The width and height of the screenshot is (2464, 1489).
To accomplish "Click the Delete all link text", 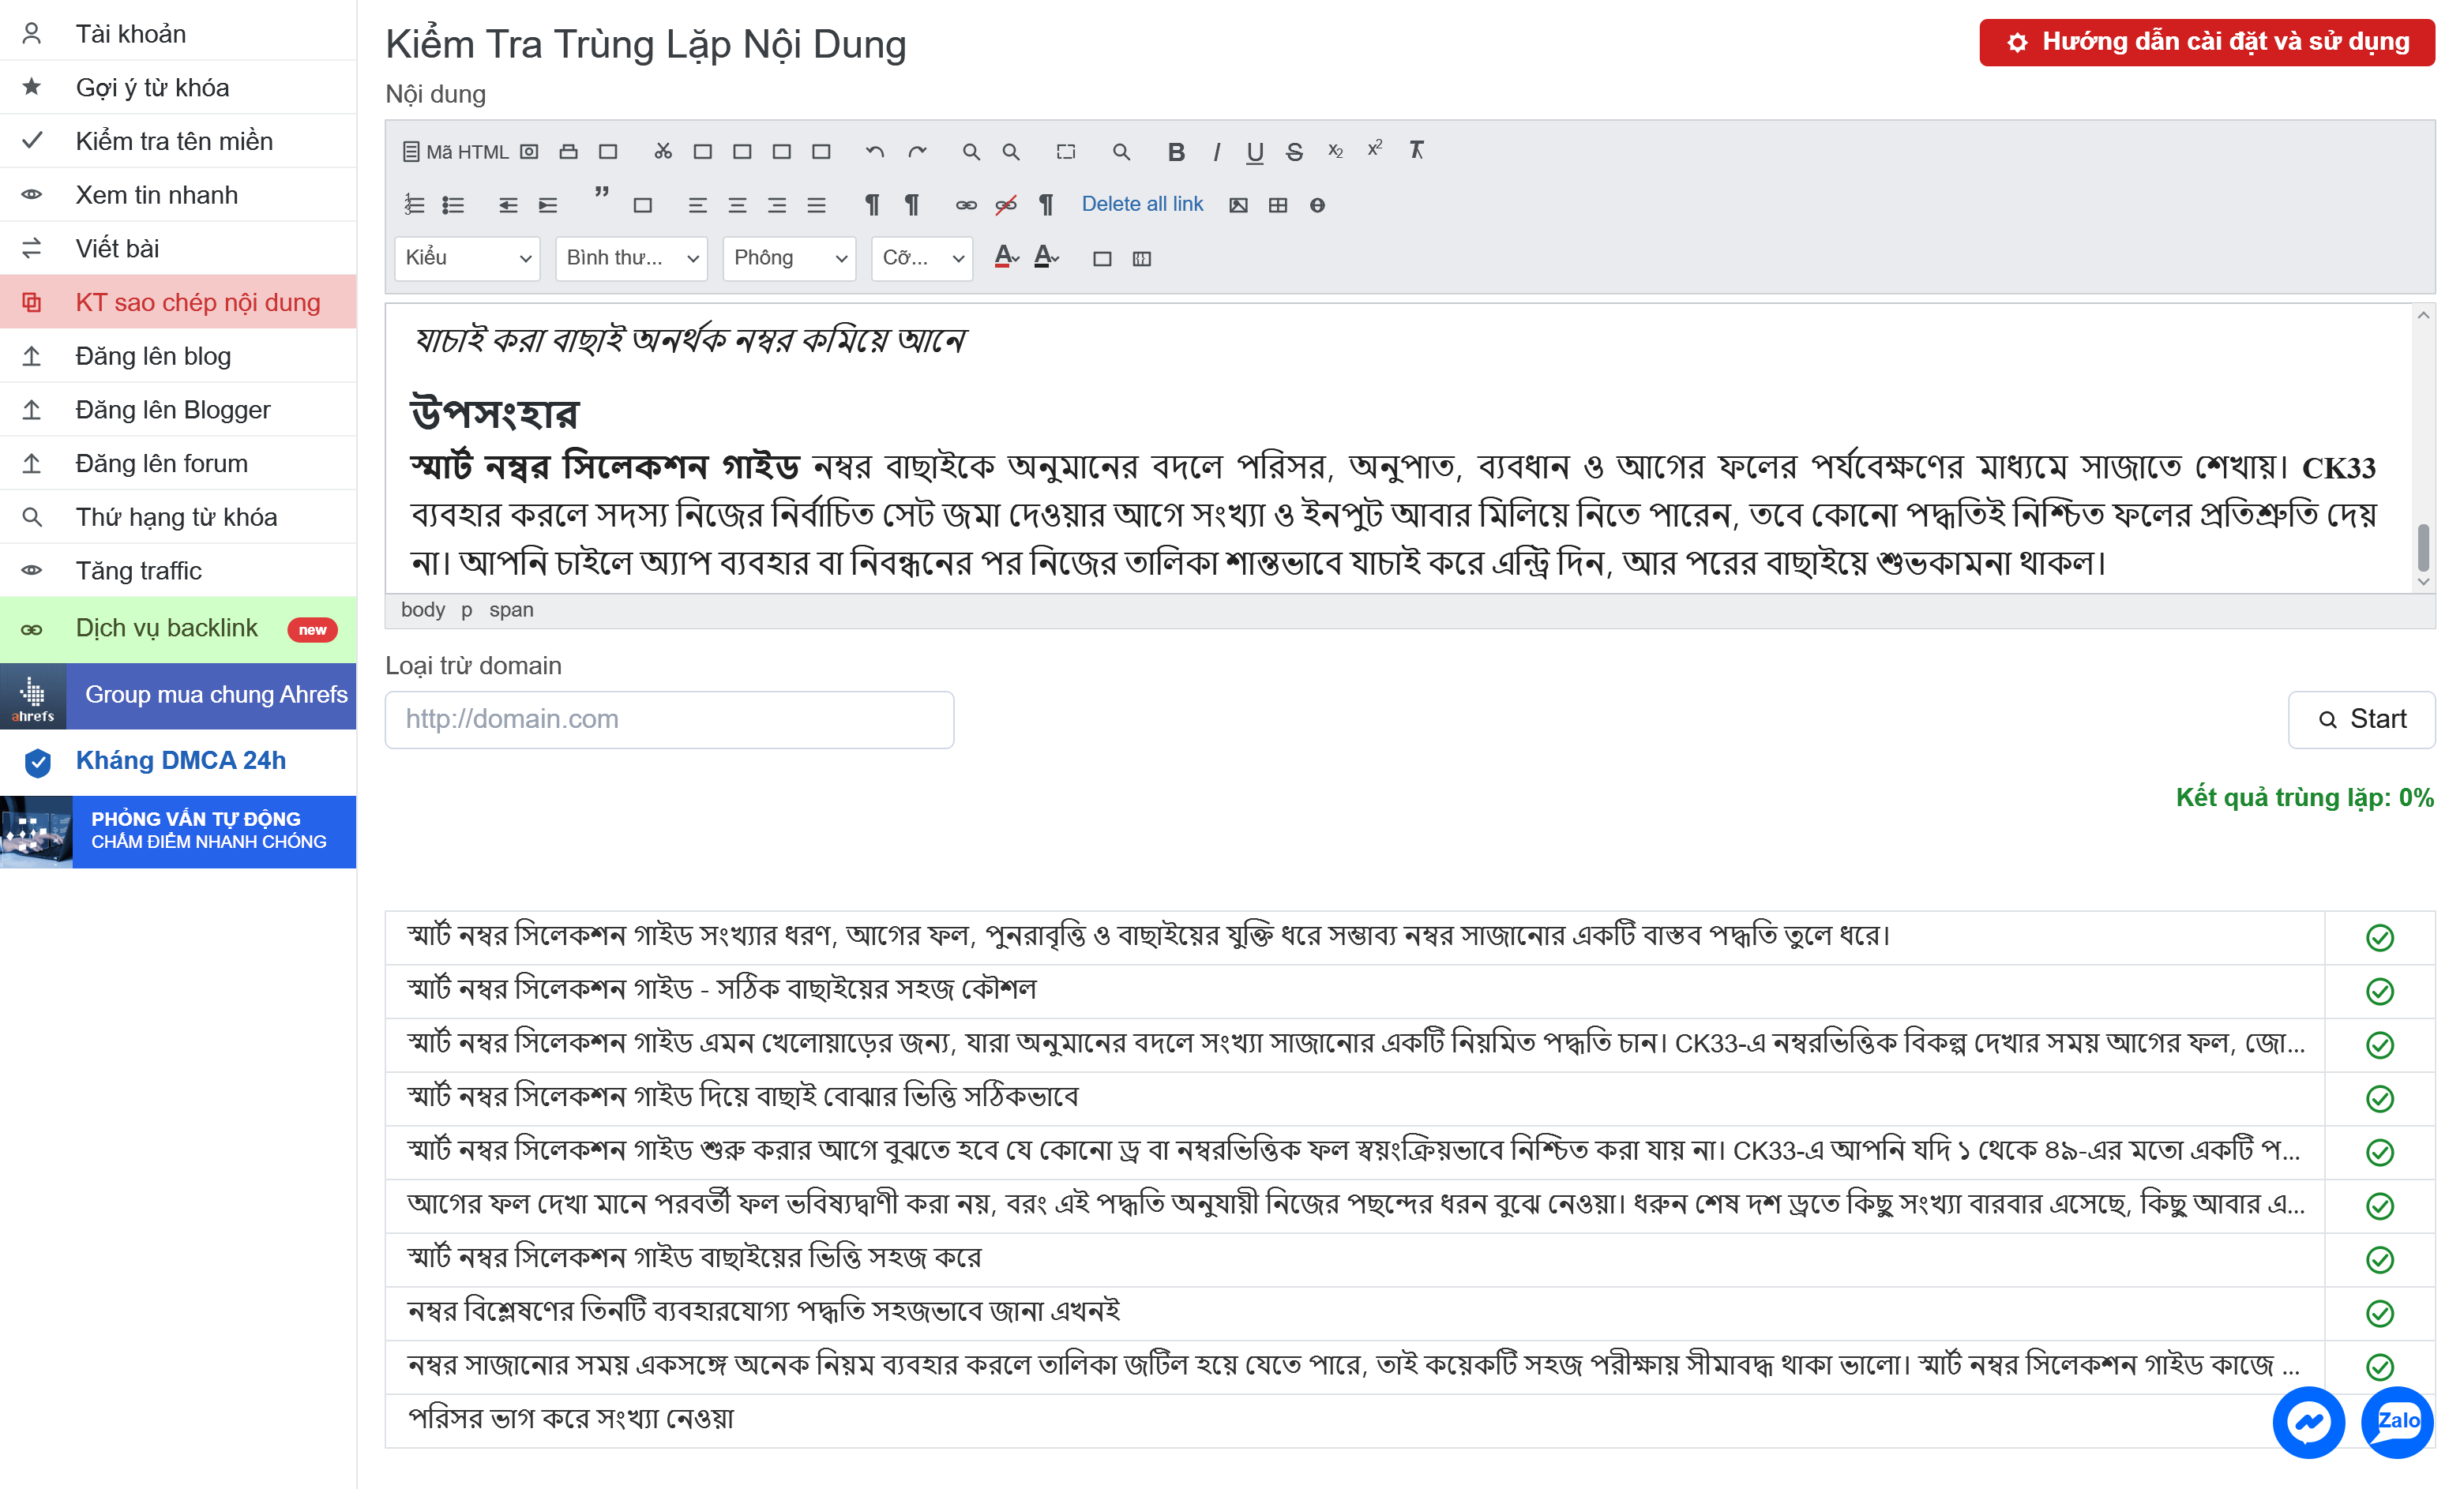I will point(1142,204).
